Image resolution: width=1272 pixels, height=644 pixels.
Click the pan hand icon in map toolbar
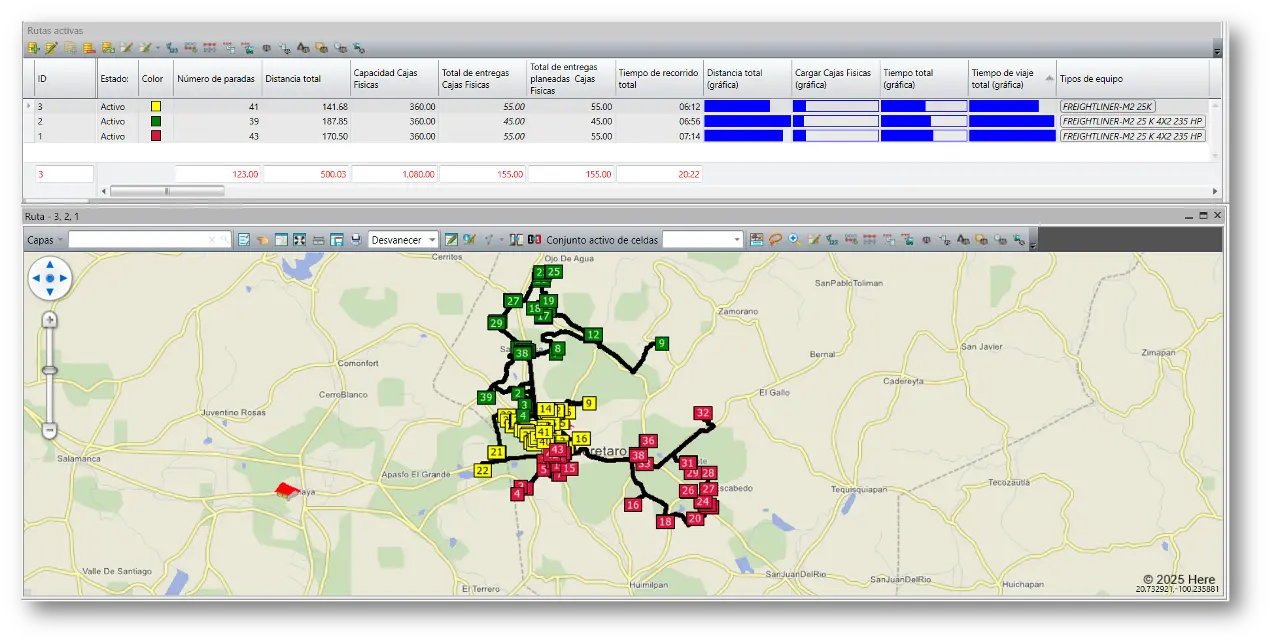tap(263, 240)
